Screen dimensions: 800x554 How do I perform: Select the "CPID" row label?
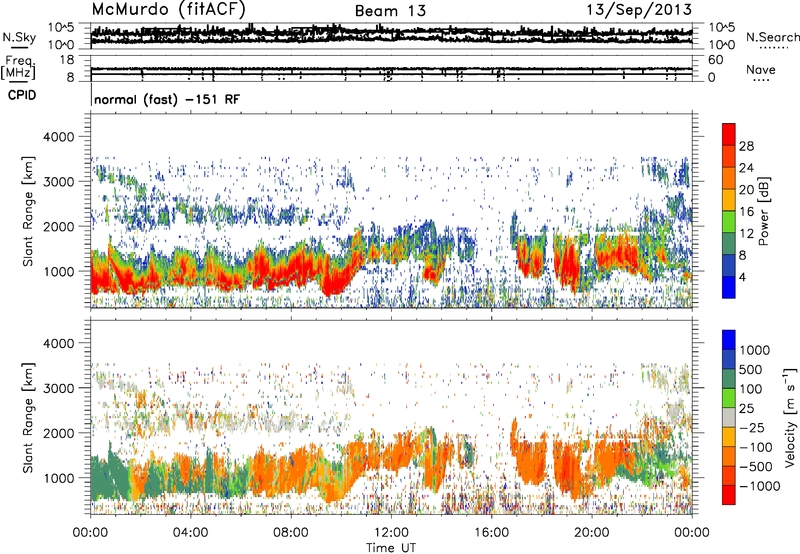[22, 95]
